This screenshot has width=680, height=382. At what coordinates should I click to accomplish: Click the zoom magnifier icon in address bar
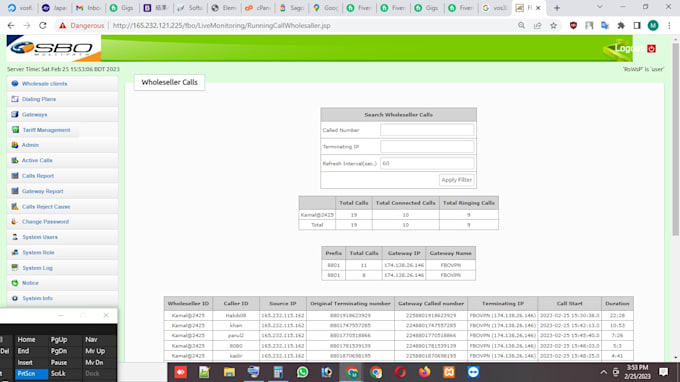tap(521, 26)
